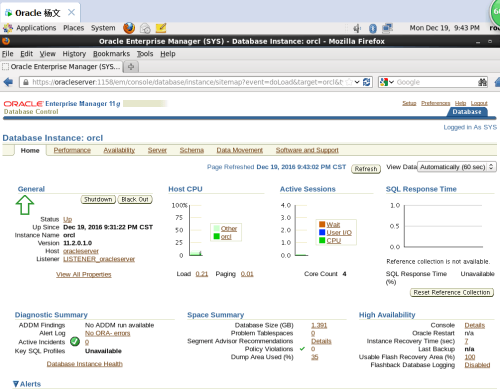Viewport: 500px width, 390px height.
Task: Open the Setup link
Action: coord(409,103)
